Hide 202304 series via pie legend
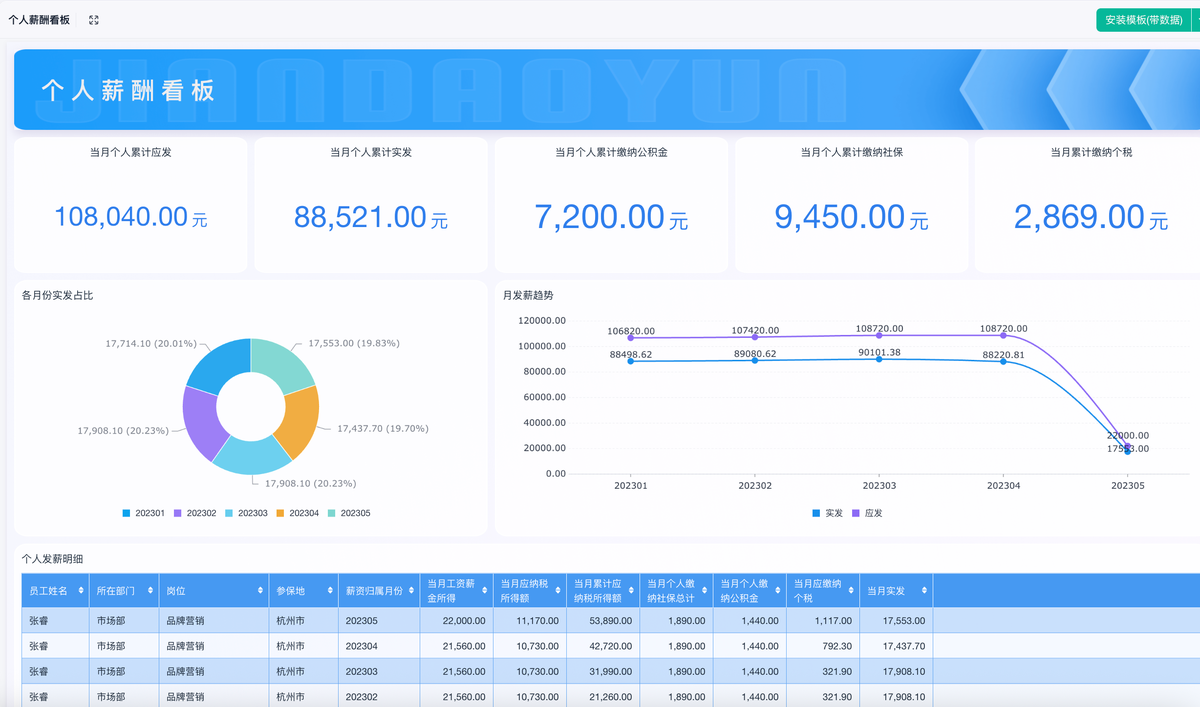The image size is (1200, 707). click(297, 513)
